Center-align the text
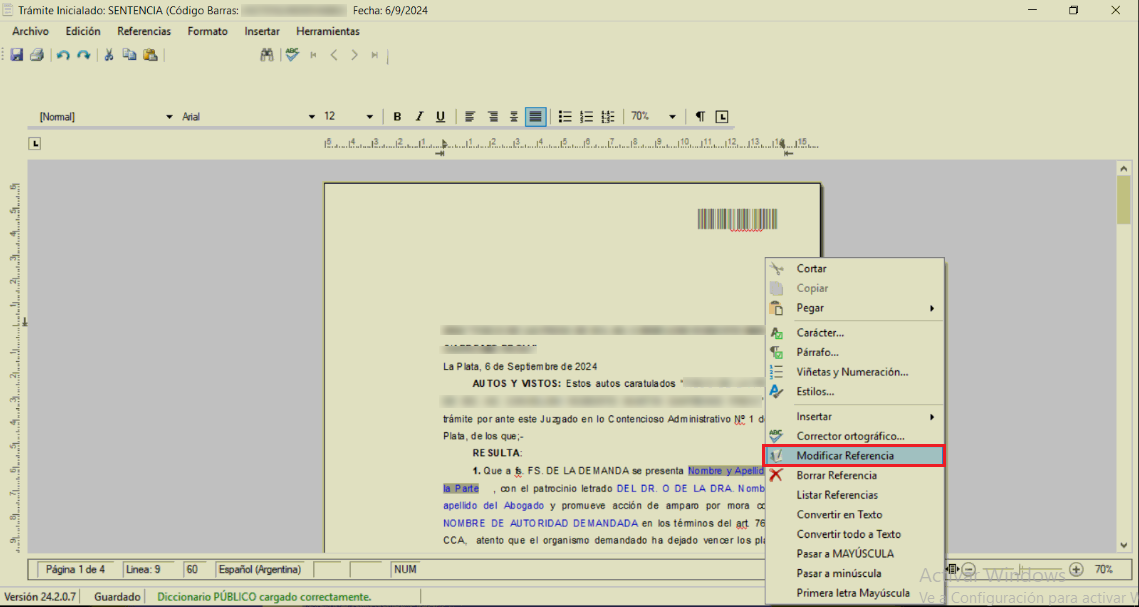This screenshot has width=1139, height=607. [514, 116]
